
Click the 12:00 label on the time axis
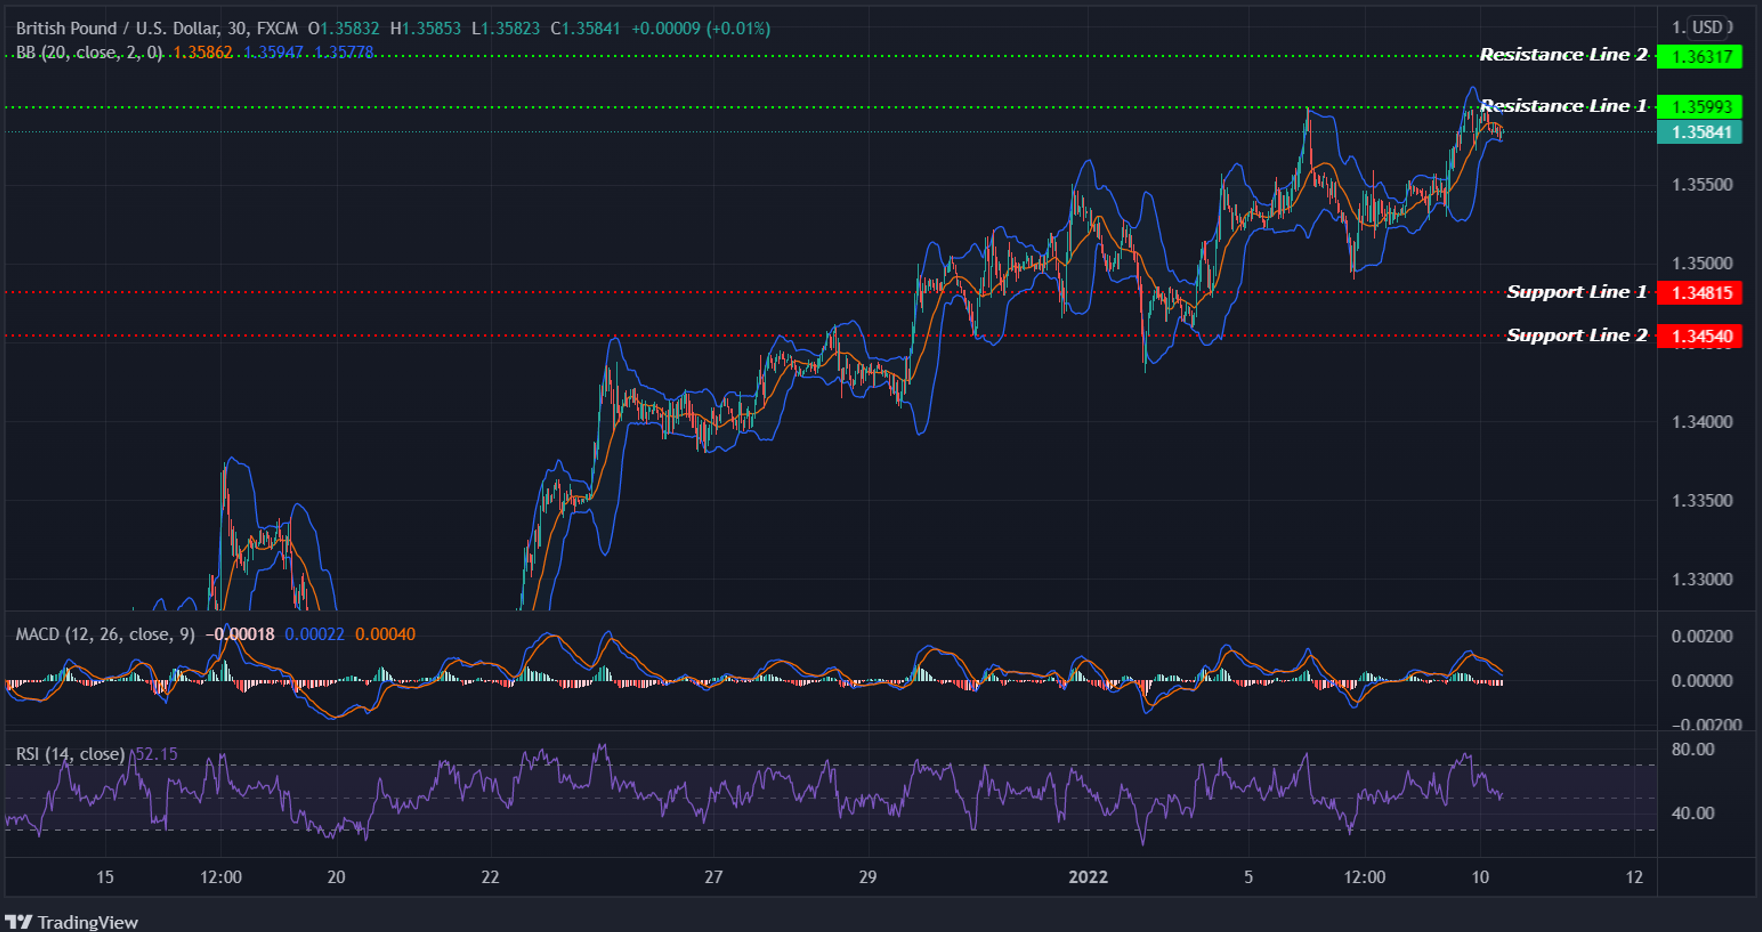click(x=222, y=877)
